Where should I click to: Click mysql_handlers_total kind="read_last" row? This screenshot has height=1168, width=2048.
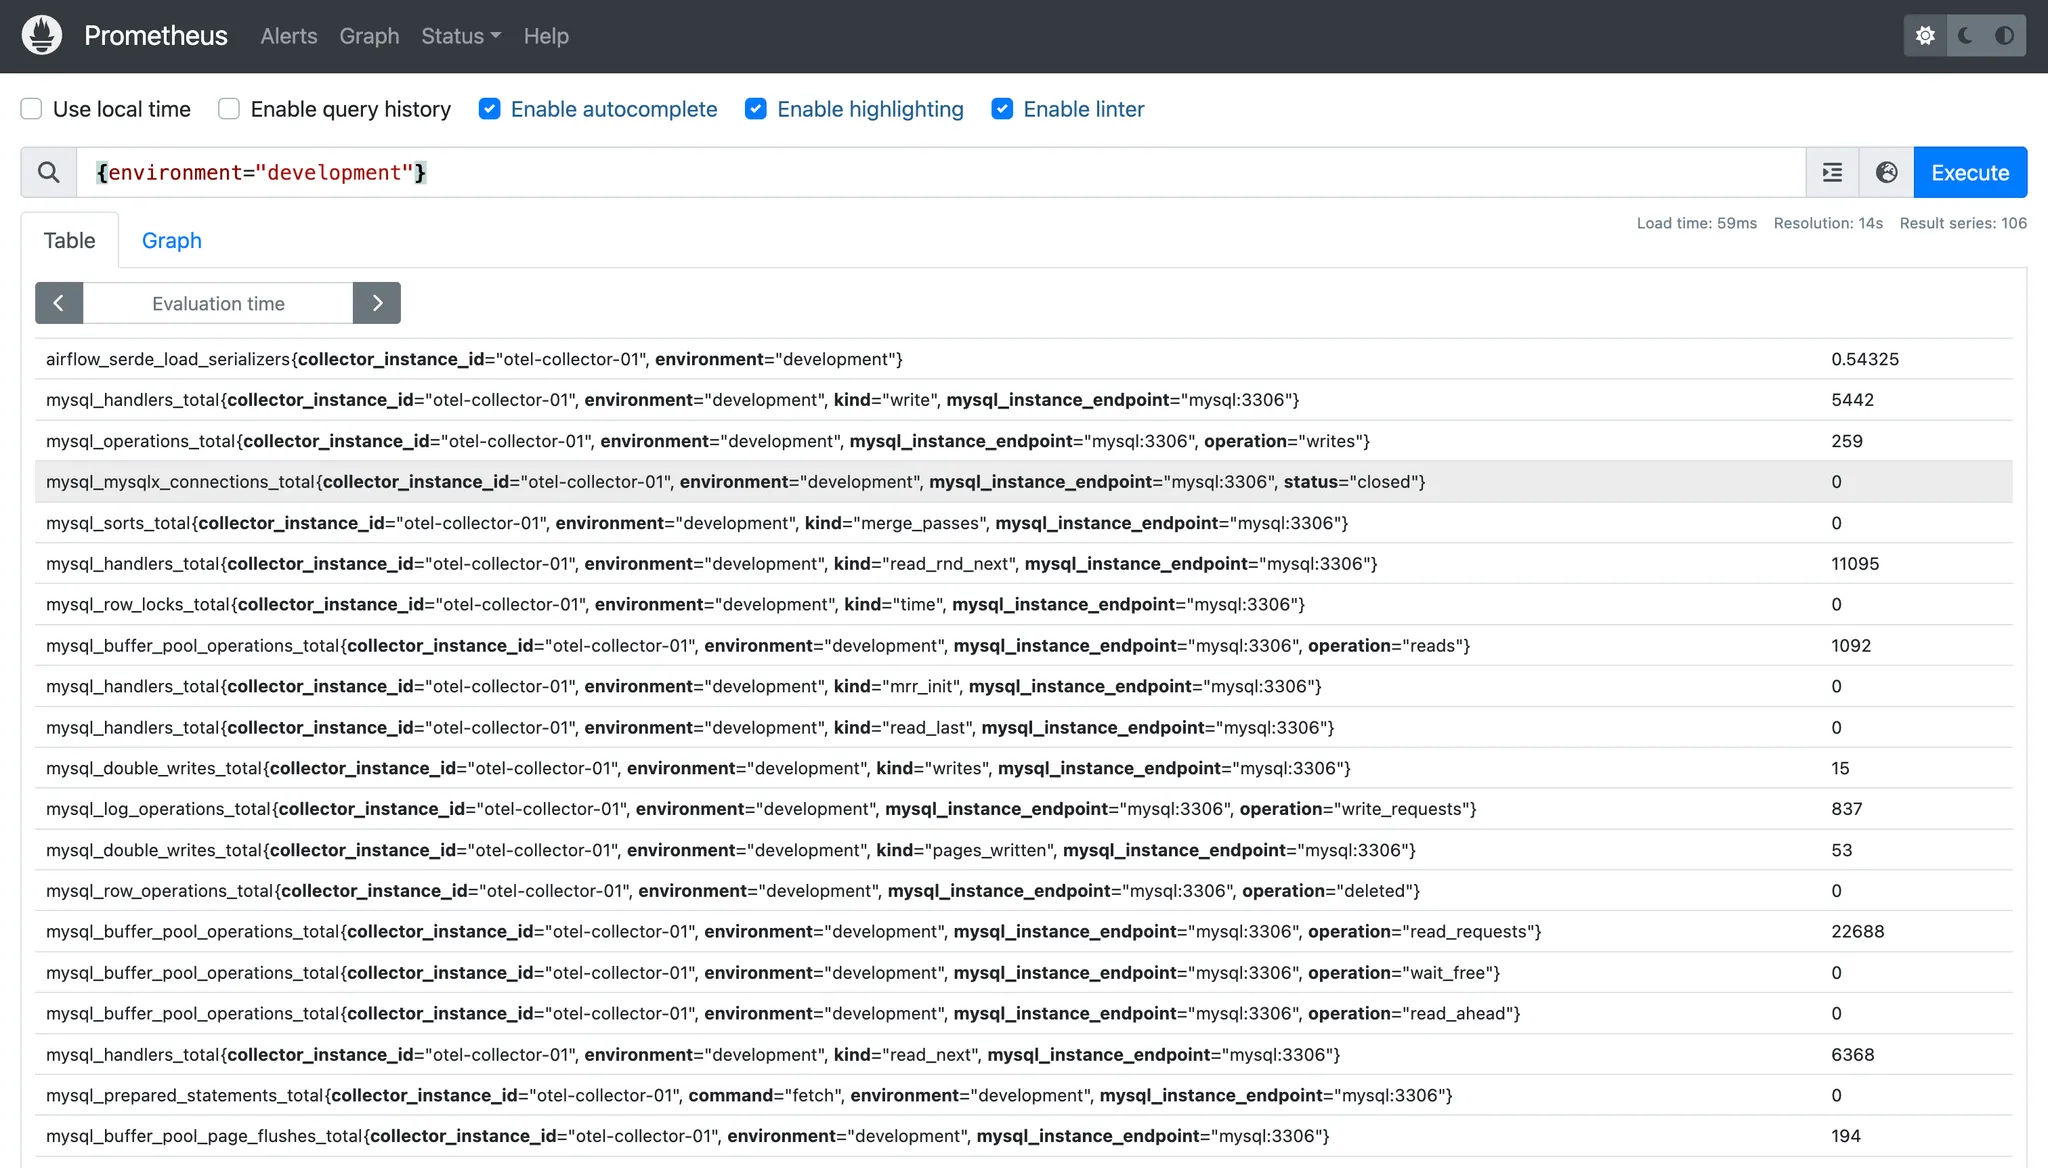pos(1024,728)
